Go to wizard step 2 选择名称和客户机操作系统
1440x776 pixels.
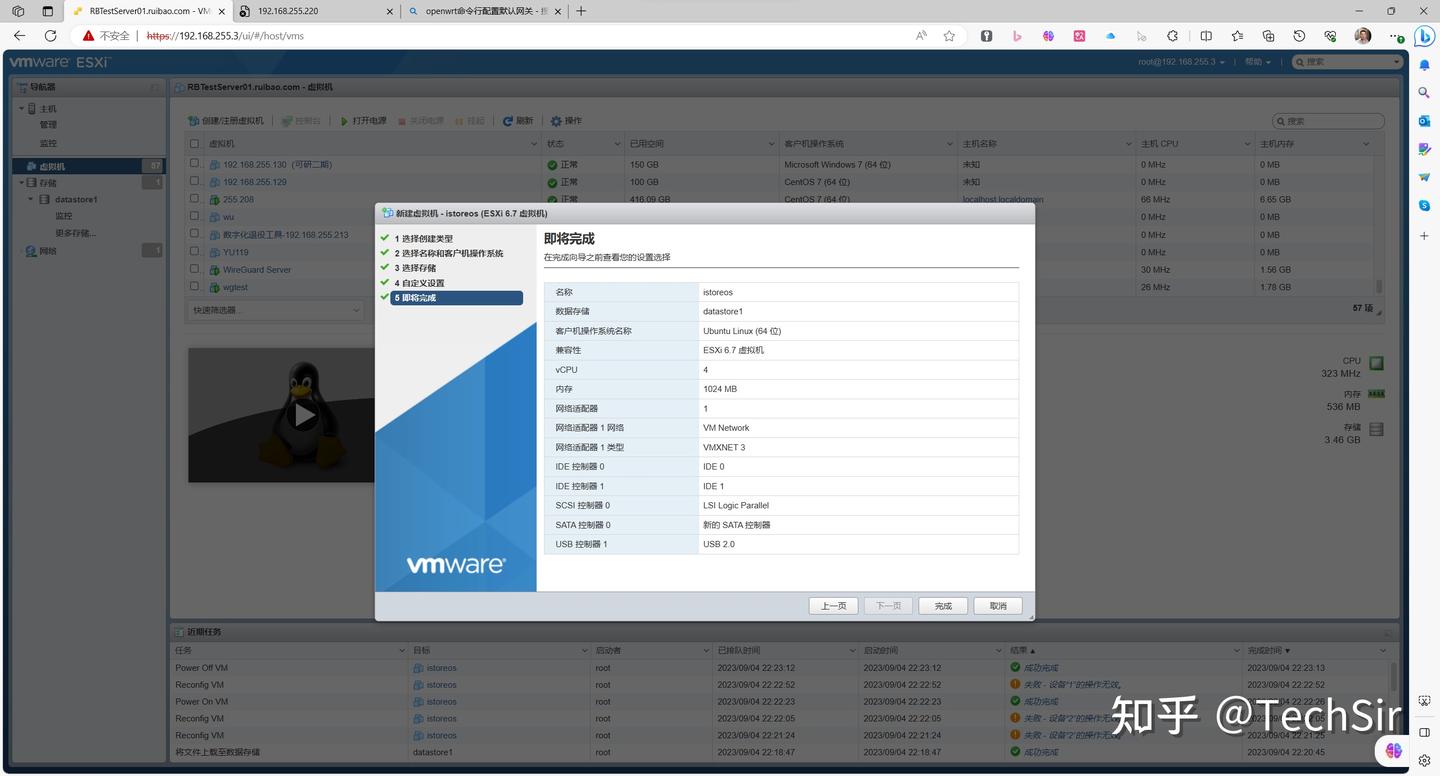[448, 254]
